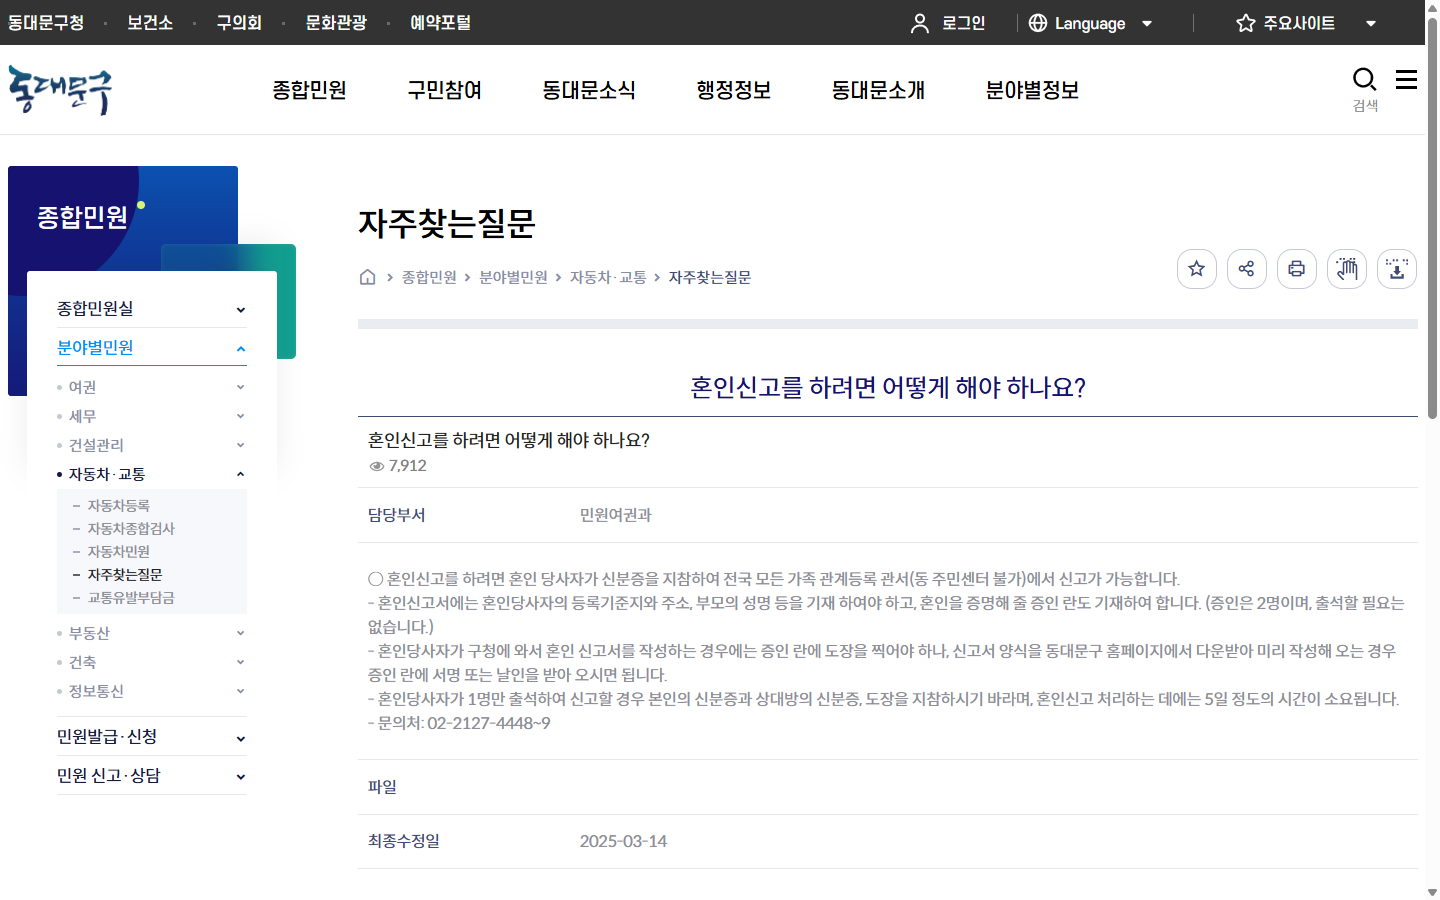Open the 행정정보 main menu
Viewport: 1440px width, 900px height.
(x=734, y=90)
